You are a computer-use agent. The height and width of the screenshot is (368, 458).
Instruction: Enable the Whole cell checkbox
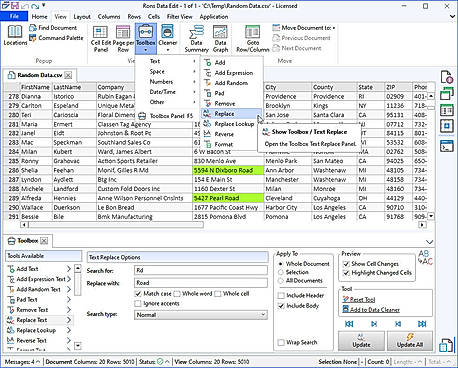[218, 294]
